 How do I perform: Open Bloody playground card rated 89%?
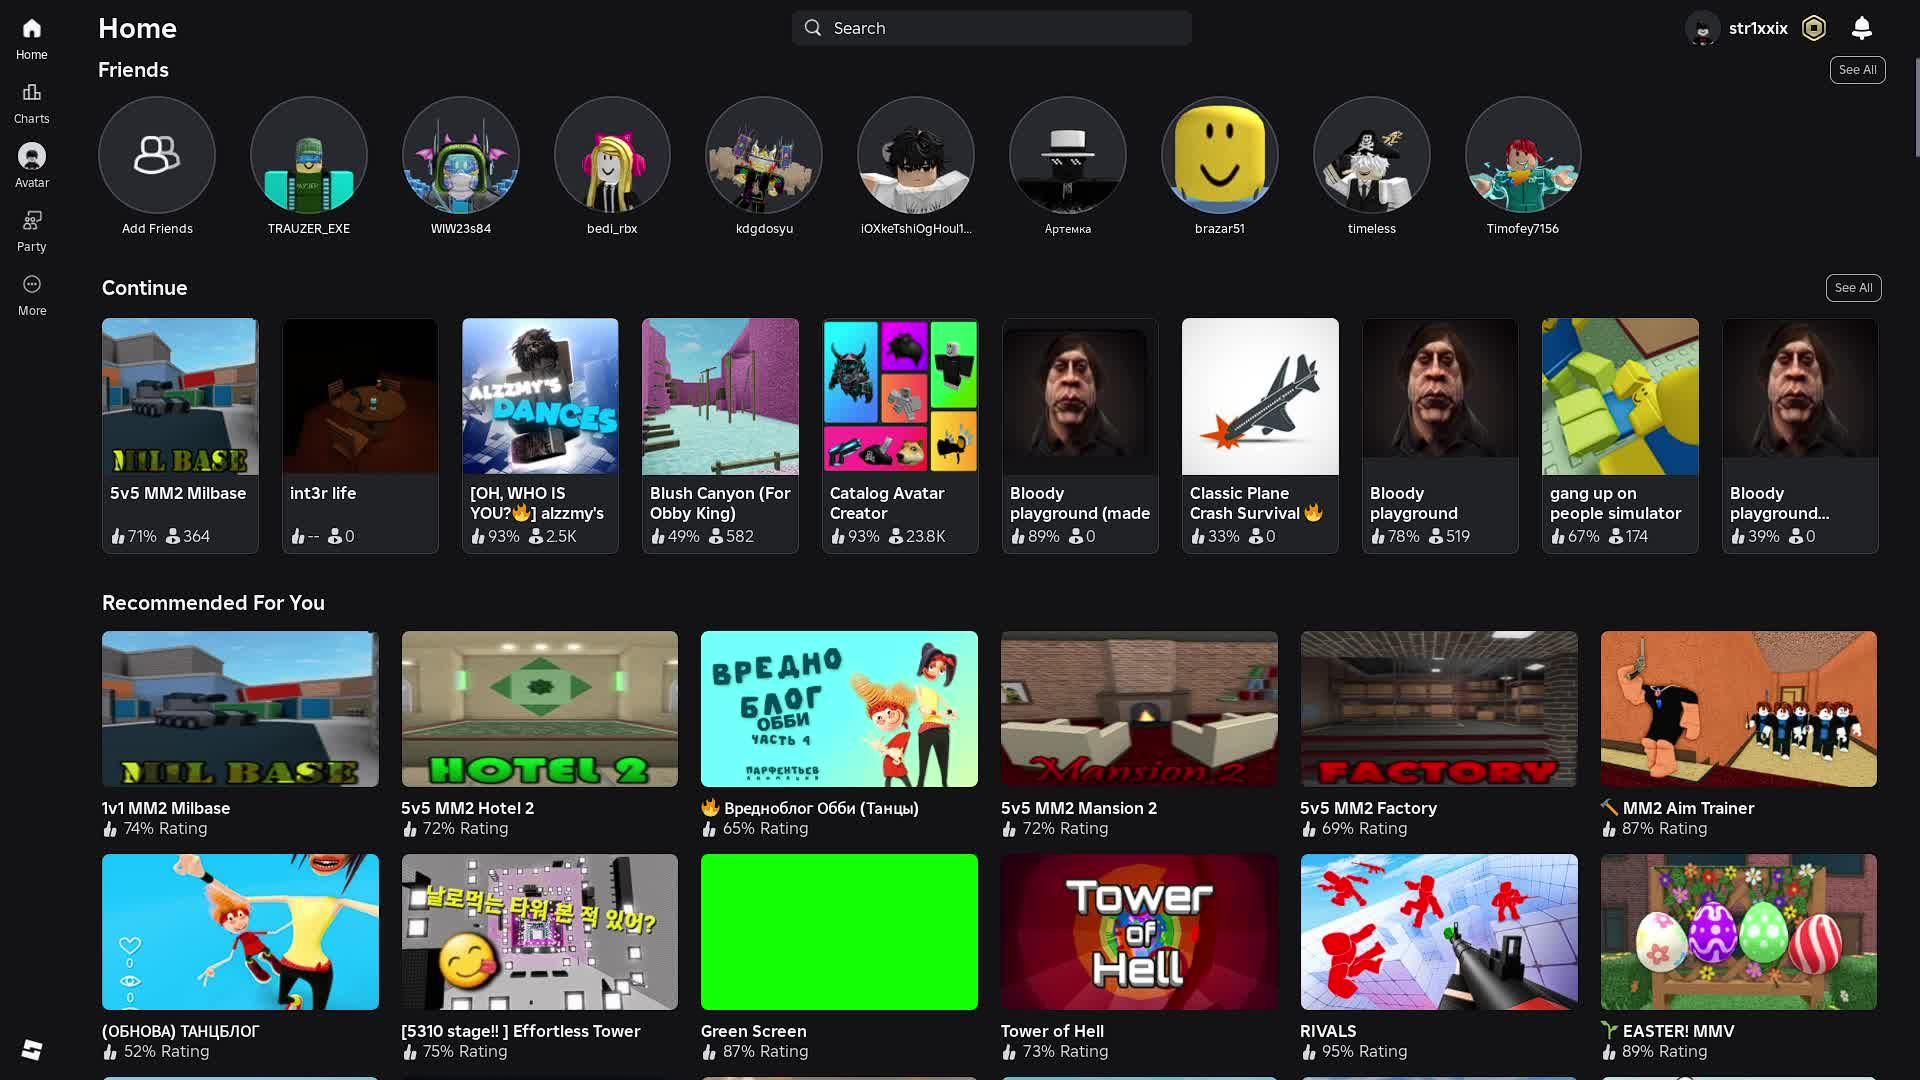[1080, 435]
